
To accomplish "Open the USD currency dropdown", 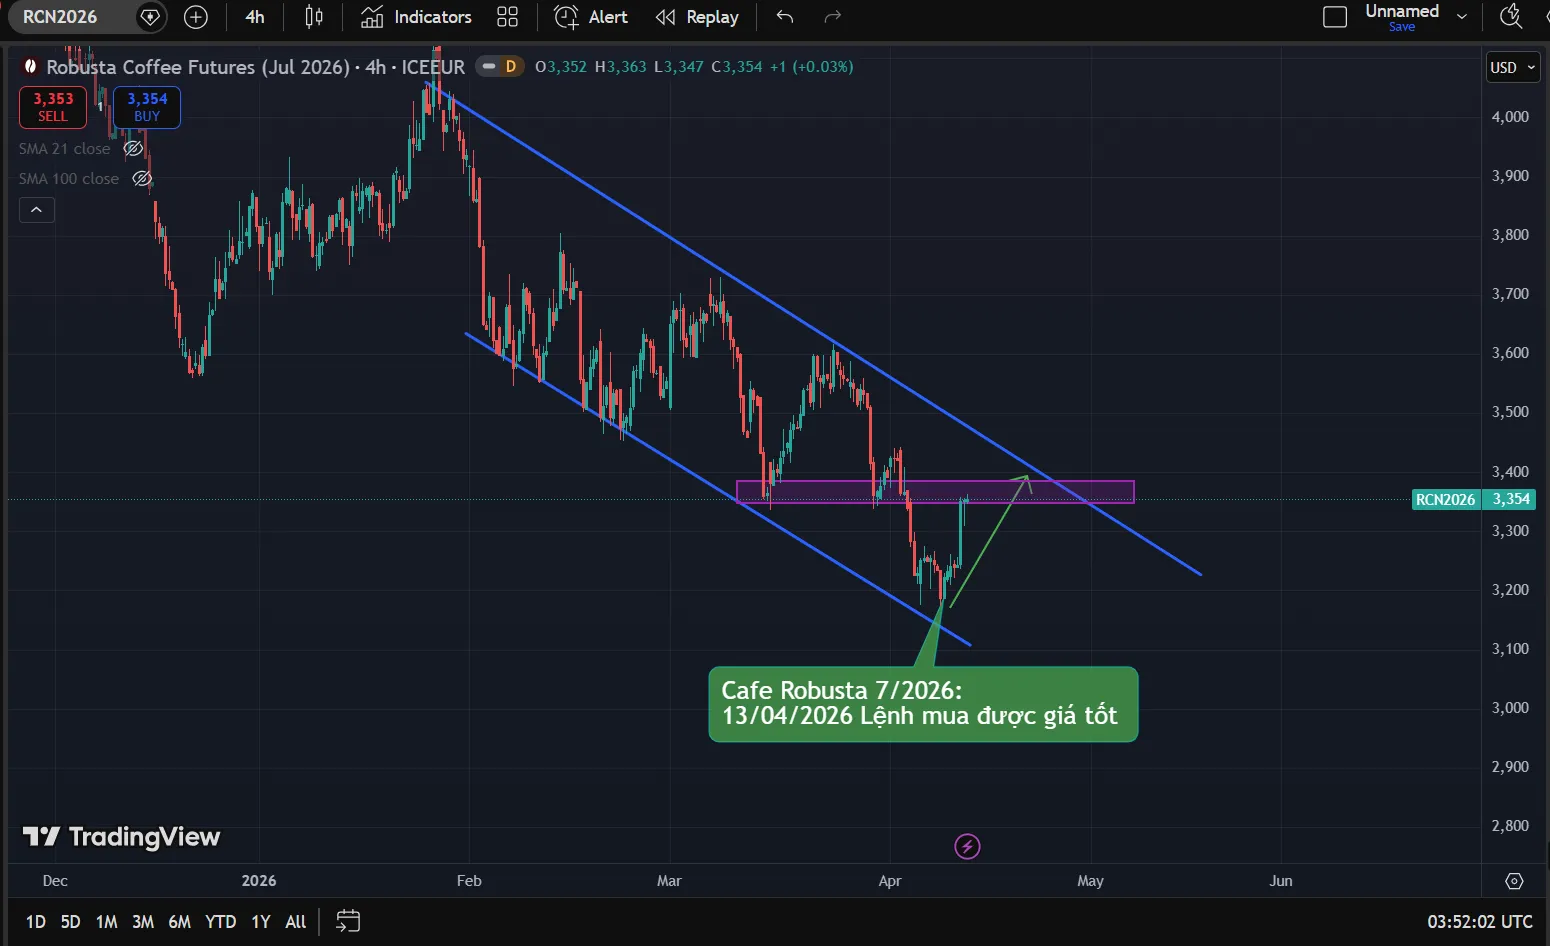I will pos(1512,68).
